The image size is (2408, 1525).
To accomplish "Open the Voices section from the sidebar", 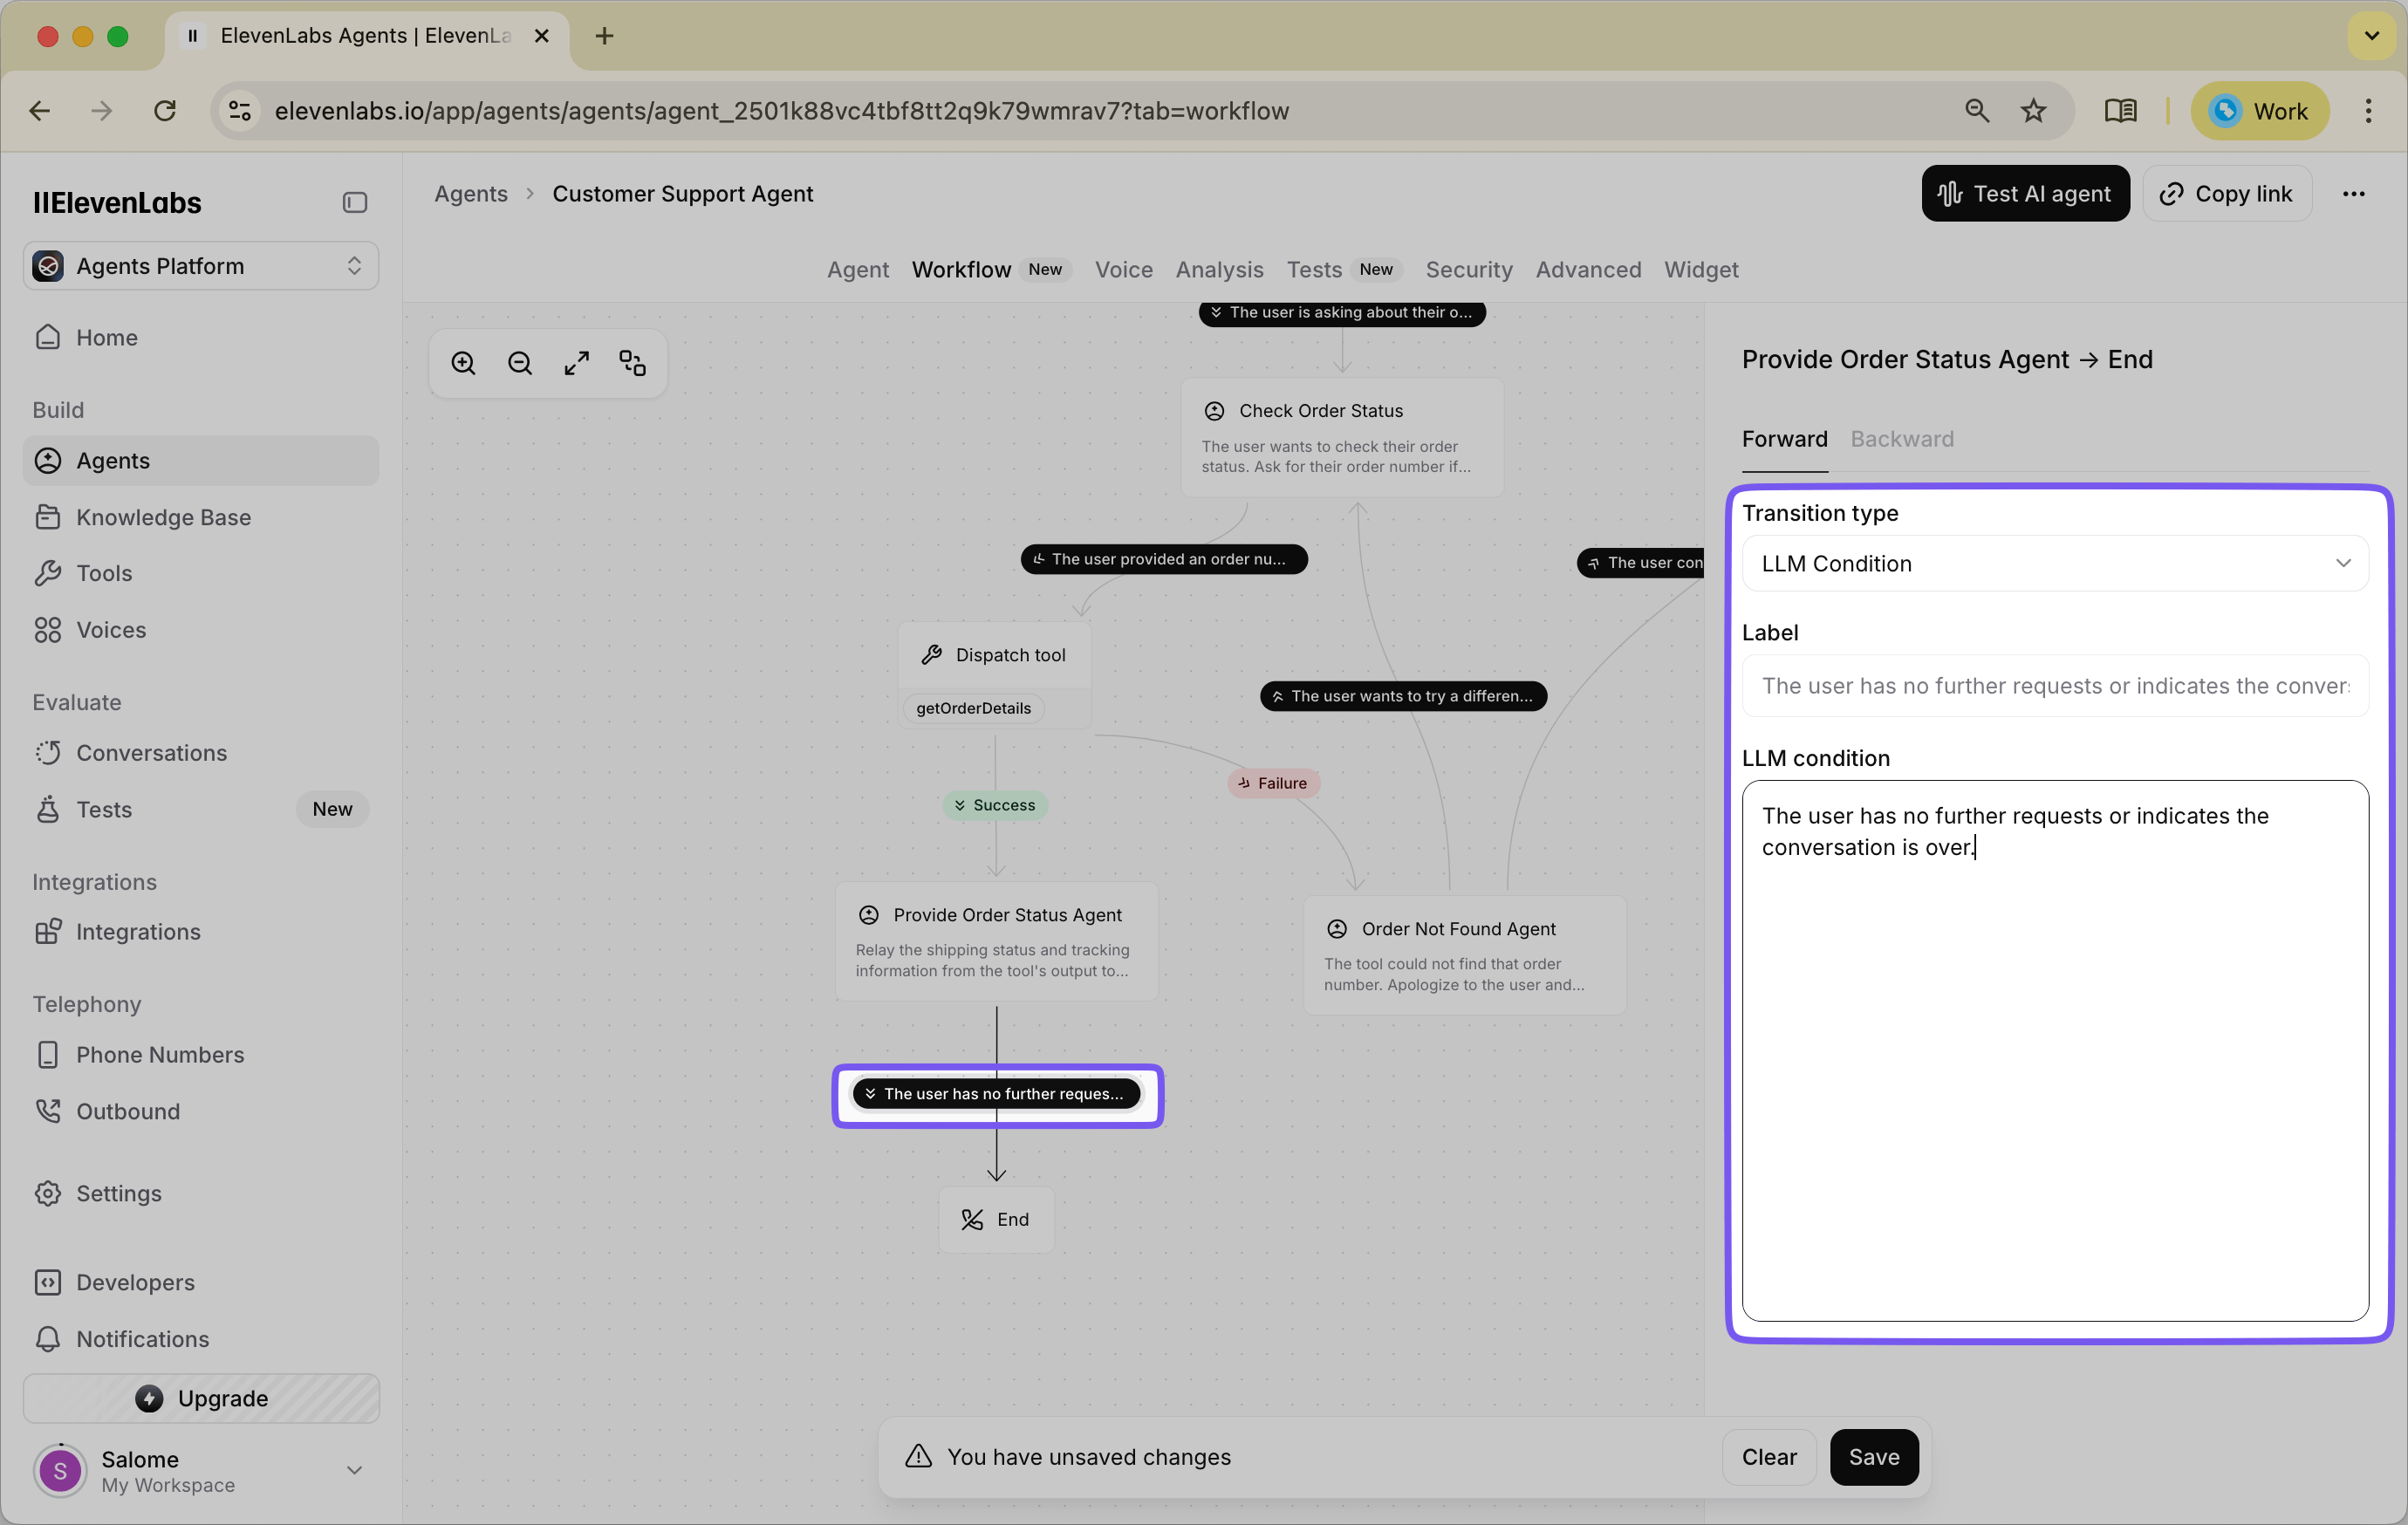I will (x=112, y=630).
